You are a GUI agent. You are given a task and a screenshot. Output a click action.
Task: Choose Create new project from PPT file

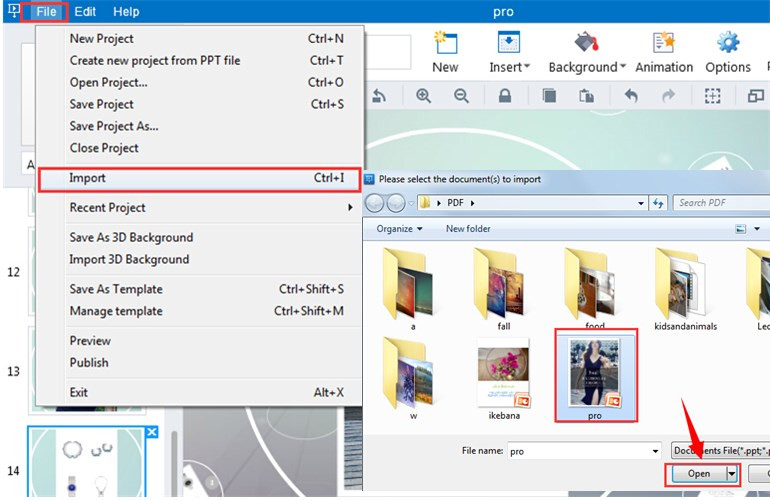click(x=155, y=60)
